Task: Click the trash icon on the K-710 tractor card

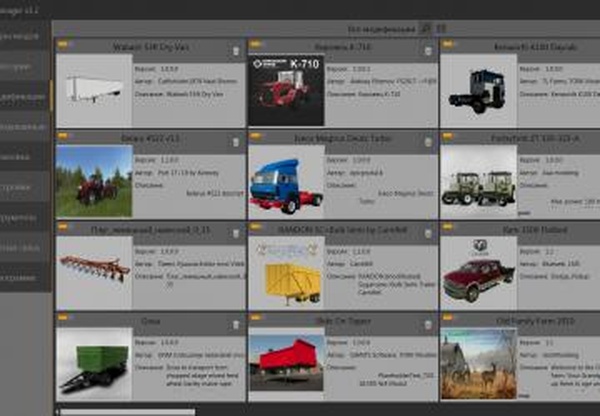Action: point(428,51)
